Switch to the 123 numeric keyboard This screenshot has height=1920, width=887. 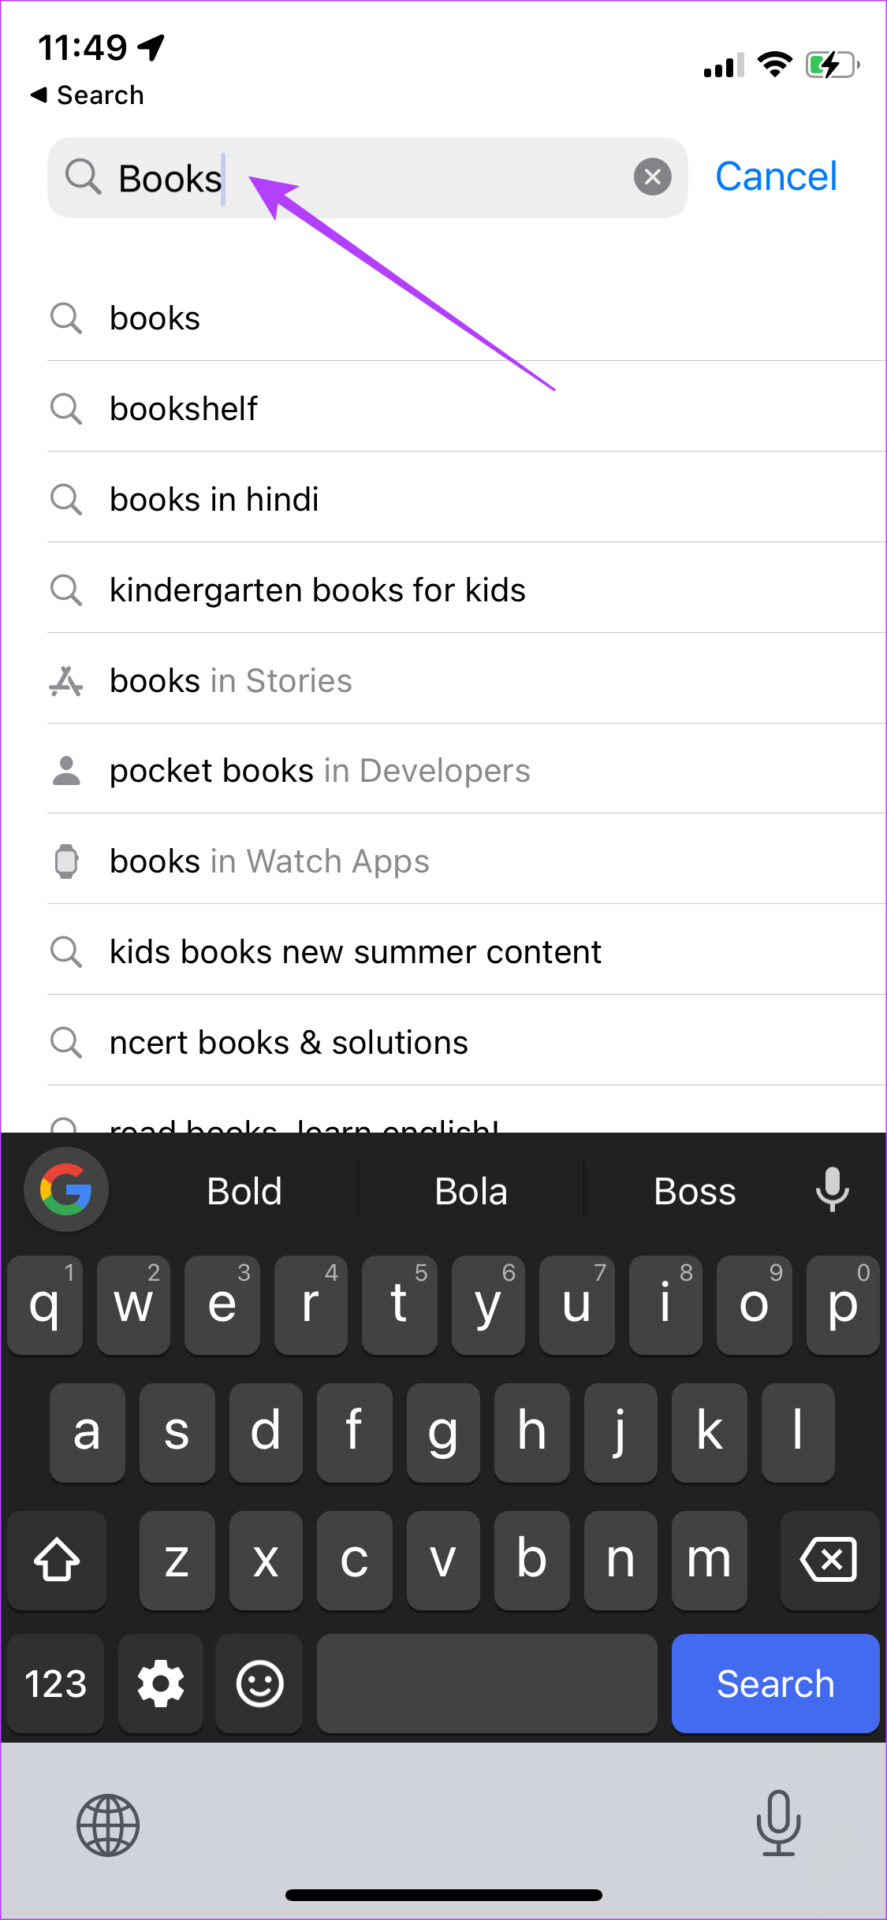coord(56,1683)
